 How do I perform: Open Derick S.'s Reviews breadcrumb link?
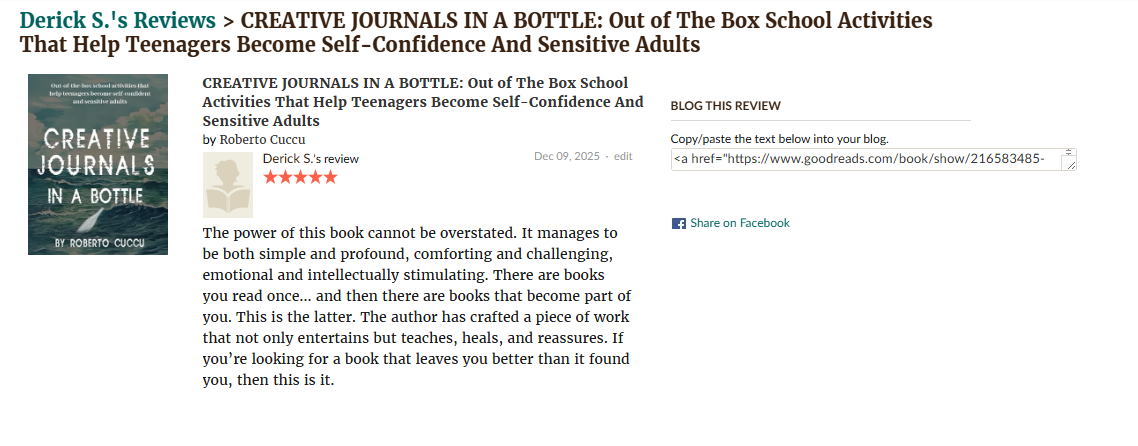(118, 20)
